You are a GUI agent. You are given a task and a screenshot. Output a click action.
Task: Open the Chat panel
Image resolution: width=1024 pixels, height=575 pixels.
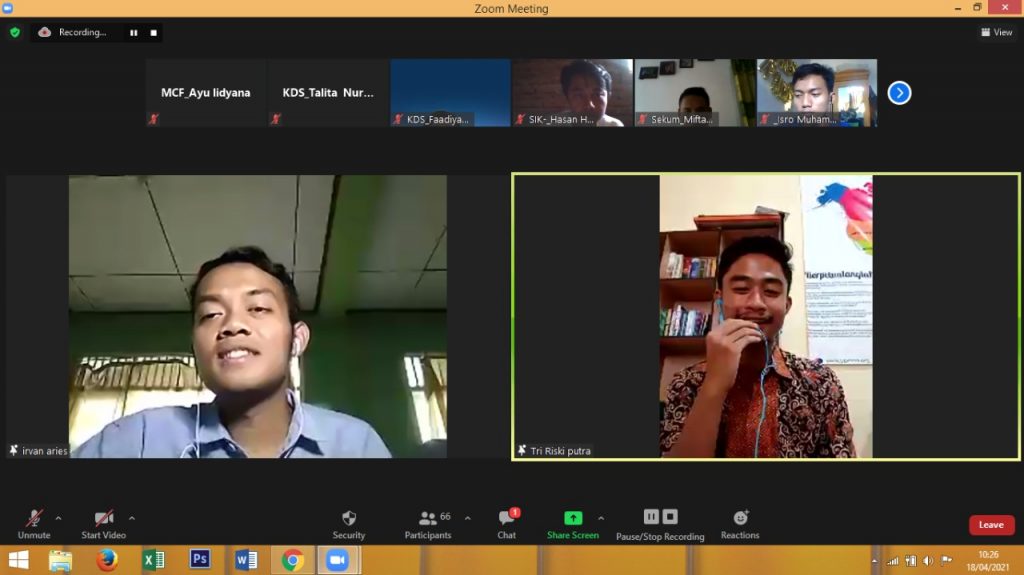tap(507, 518)
